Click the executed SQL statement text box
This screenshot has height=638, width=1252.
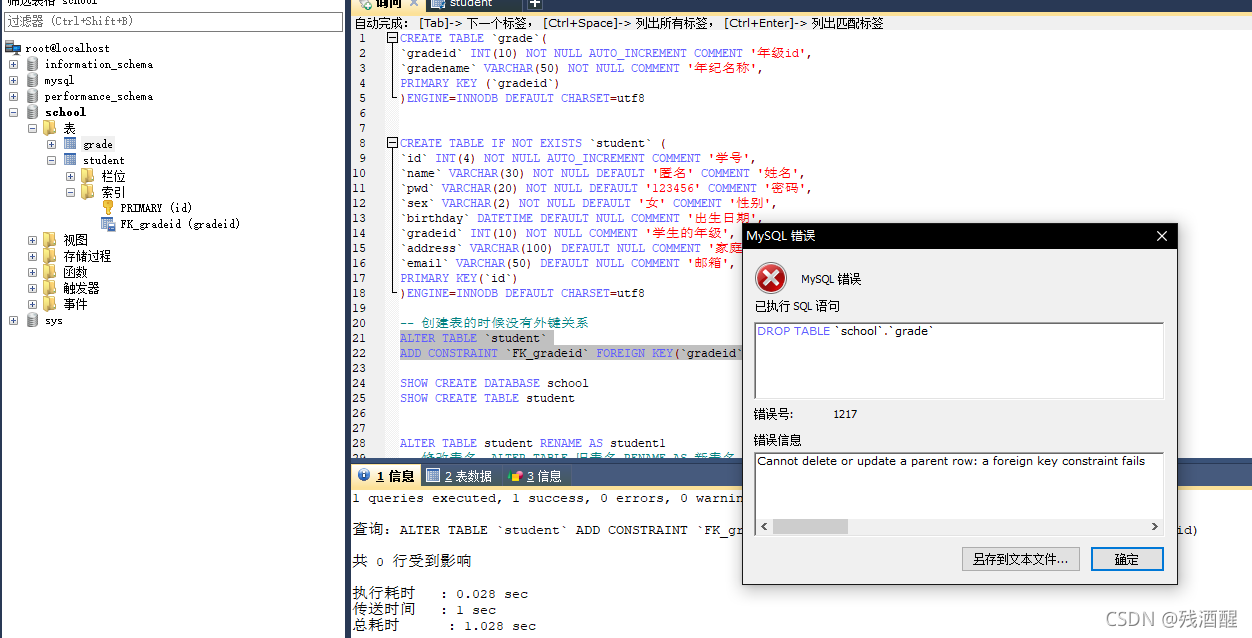pyautogui.click(x=959, y=361)
